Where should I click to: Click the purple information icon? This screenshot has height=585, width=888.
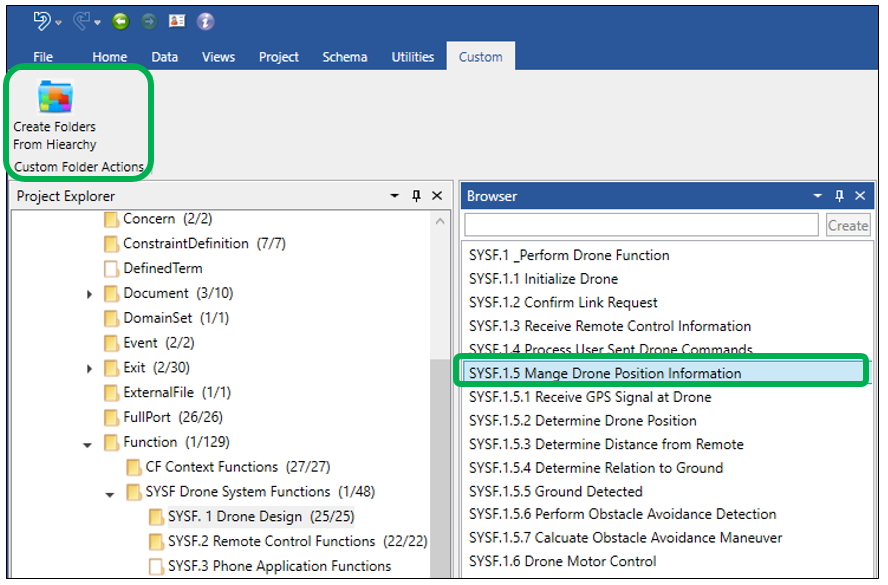(205, 21)
